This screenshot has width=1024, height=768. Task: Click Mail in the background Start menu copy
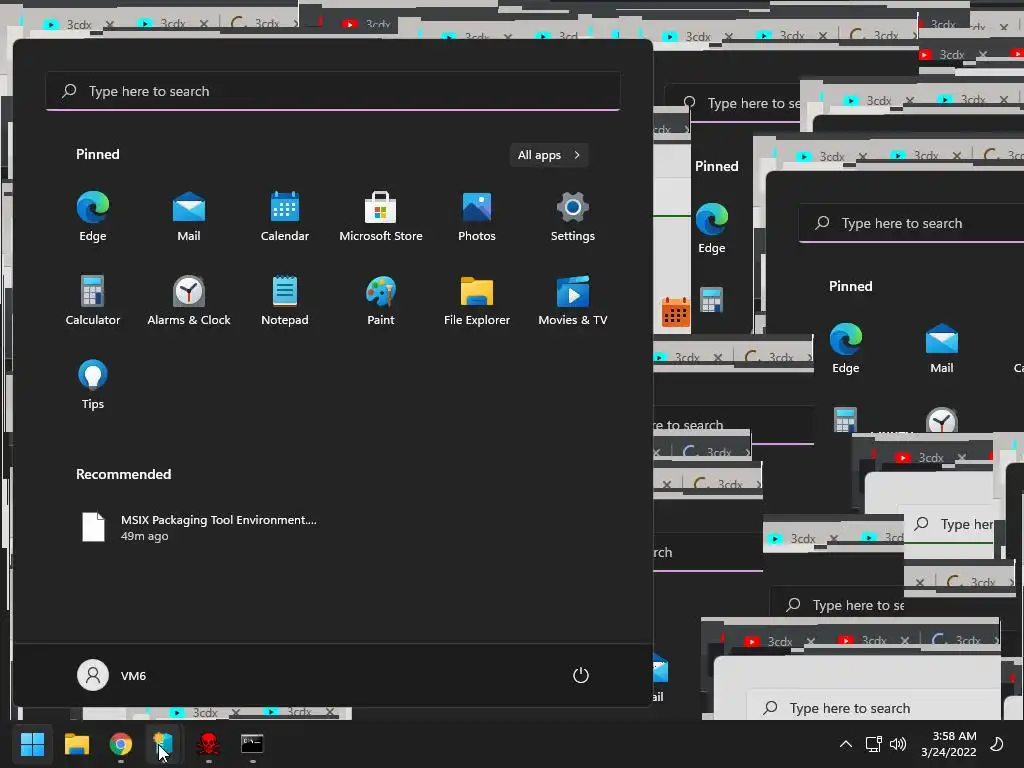[x=942, y=349]
